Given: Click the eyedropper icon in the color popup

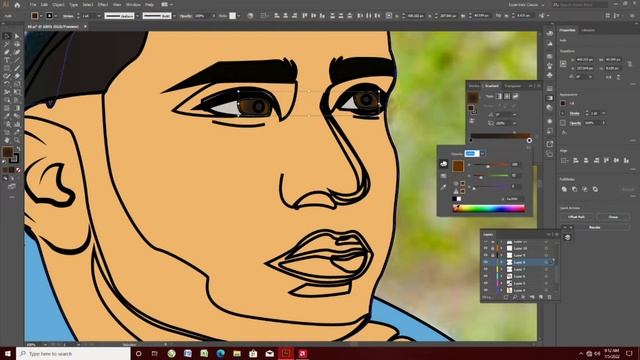Looking at the screenshot, I should point(444,187).
